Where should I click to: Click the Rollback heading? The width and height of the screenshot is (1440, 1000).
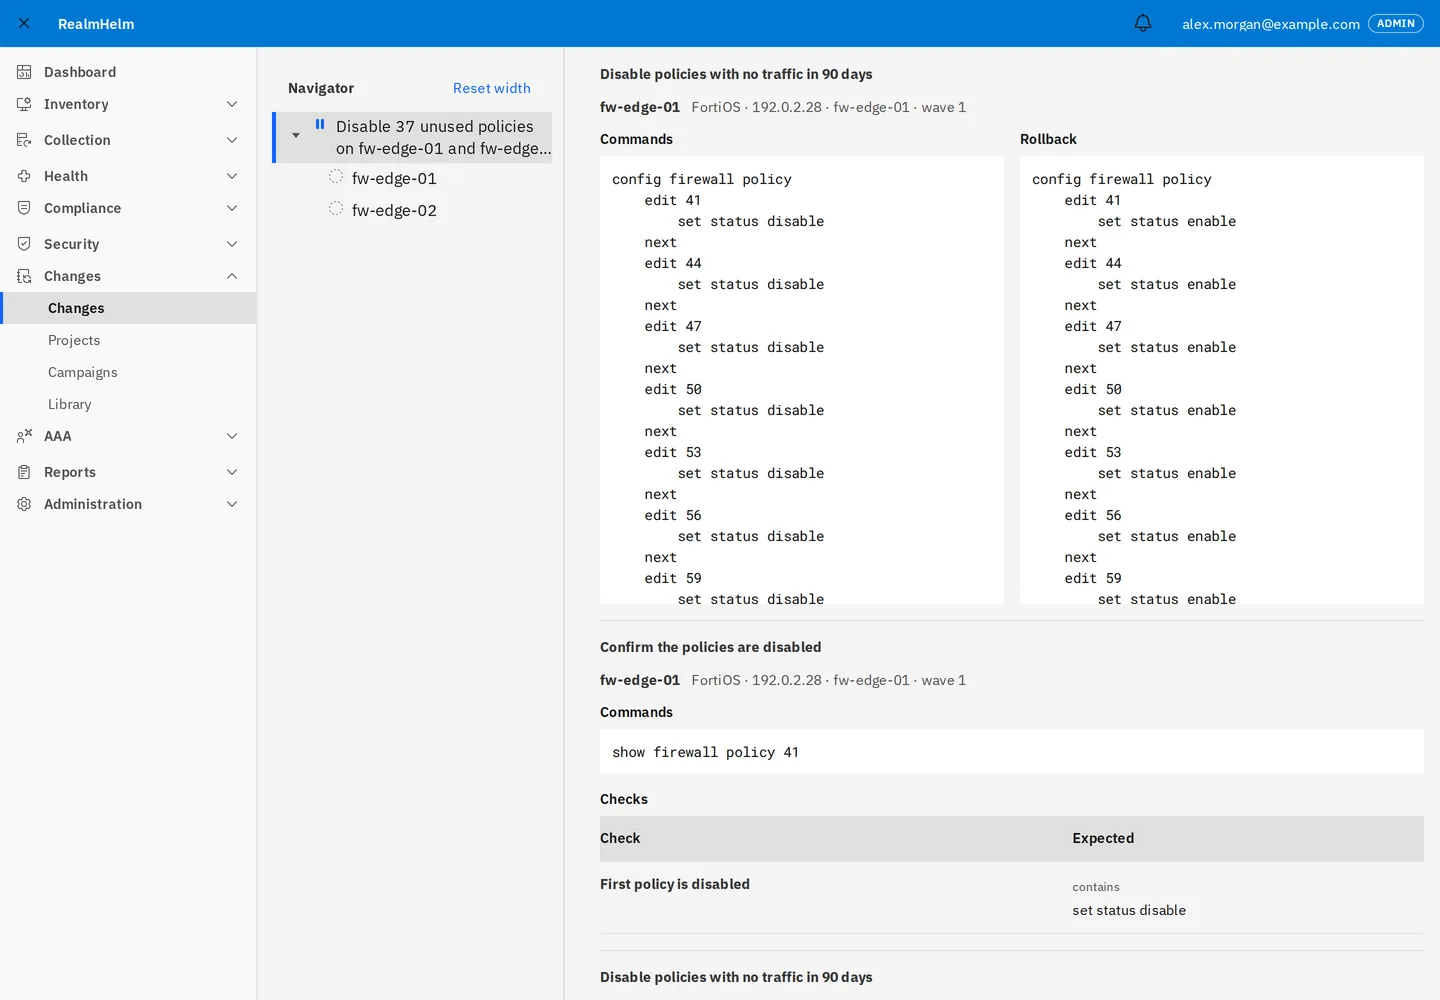(x=1048, y=139)
